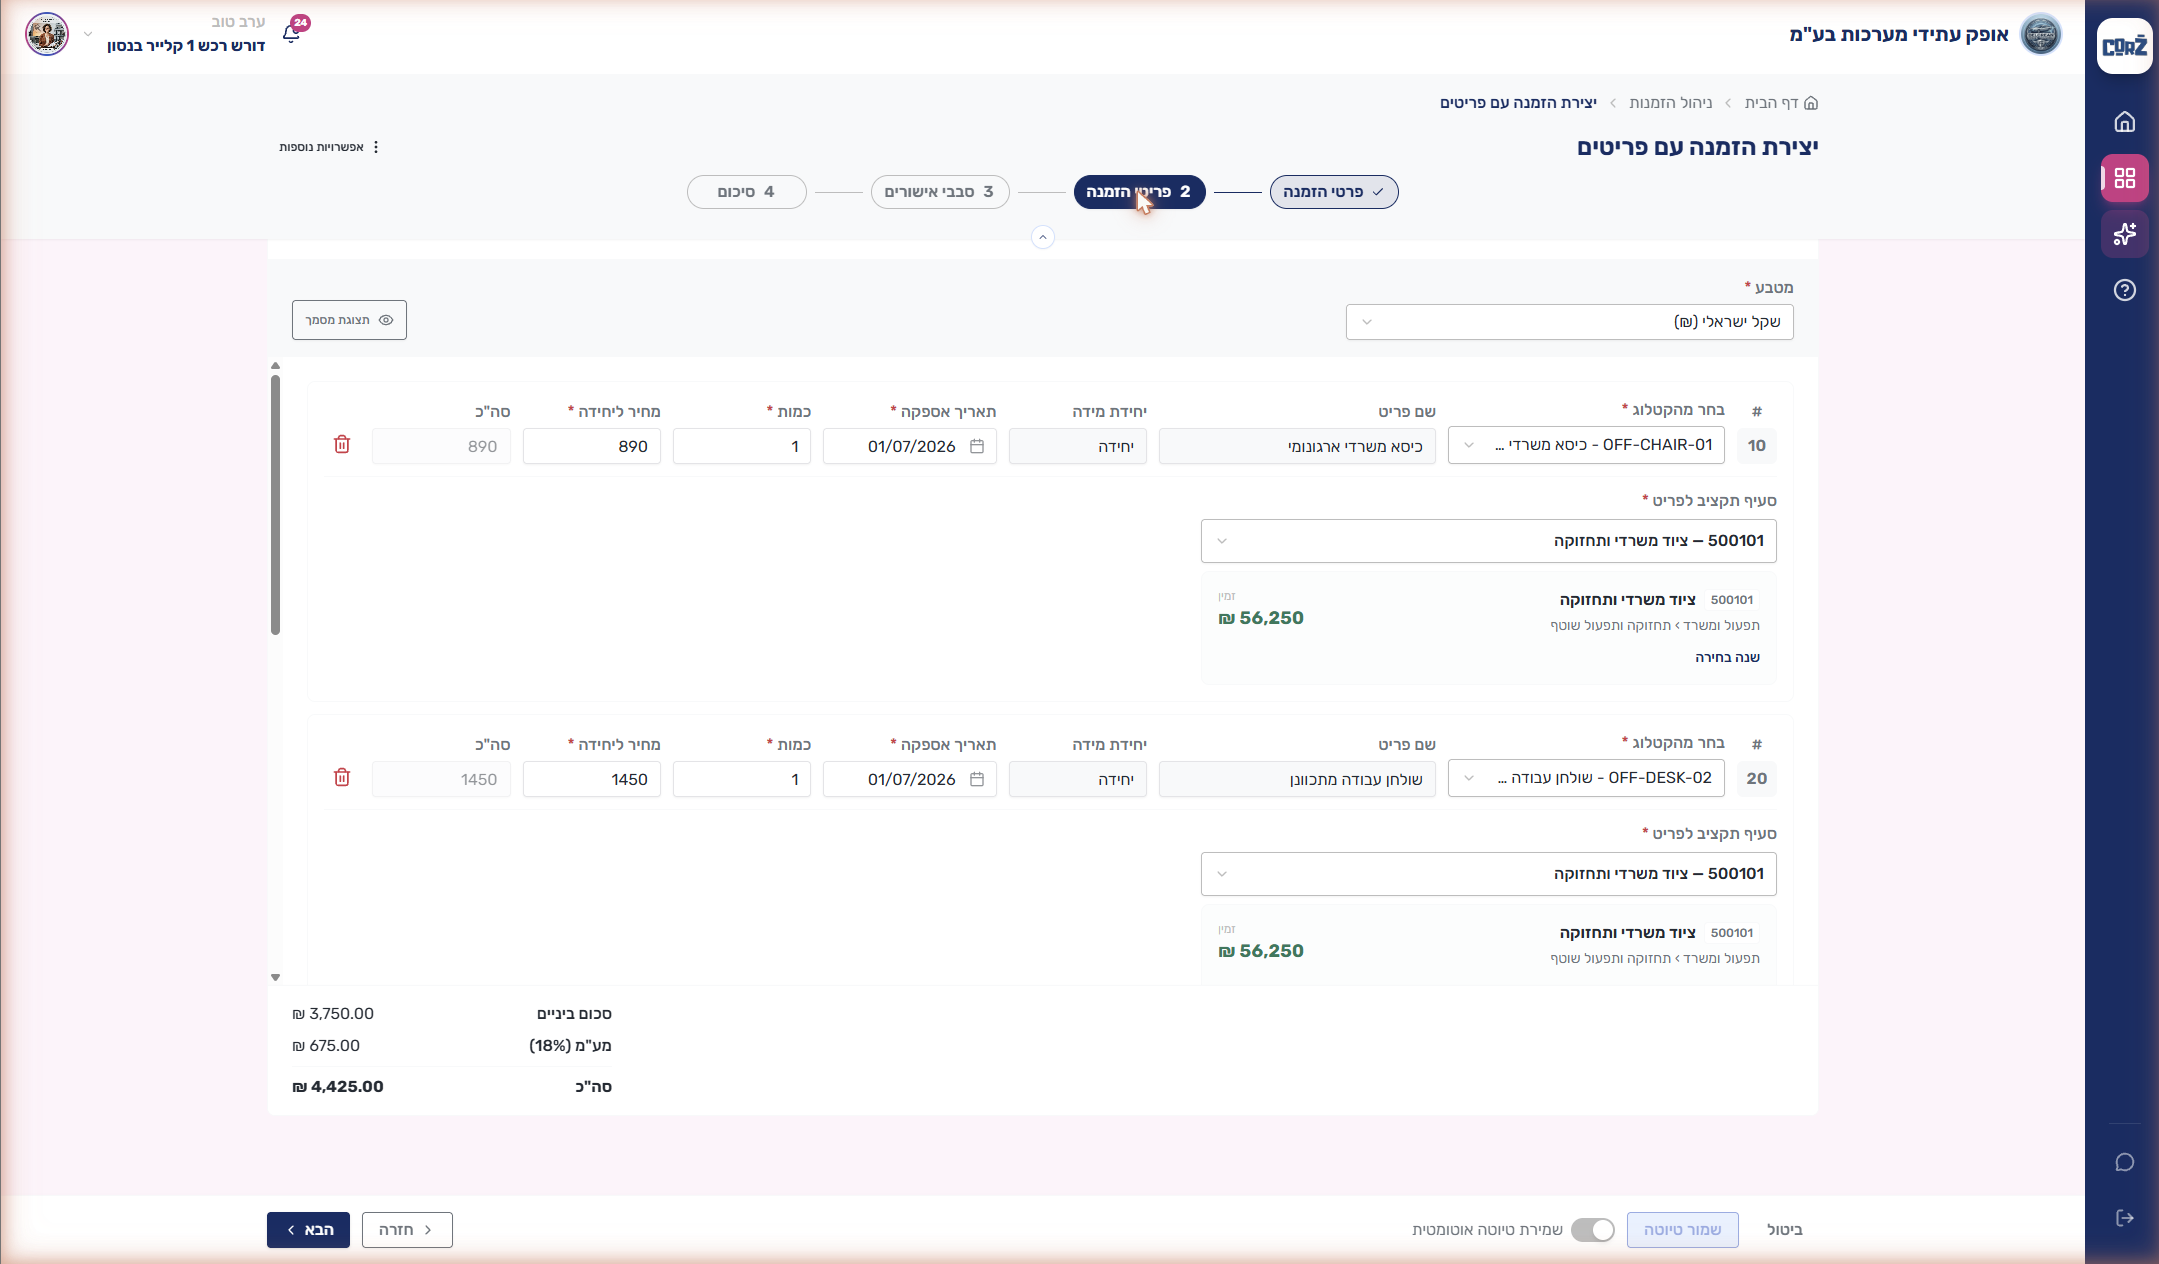Click the CORZ logo
The width and height of the screenshot is (2159, 1264).
(2124, 46)
